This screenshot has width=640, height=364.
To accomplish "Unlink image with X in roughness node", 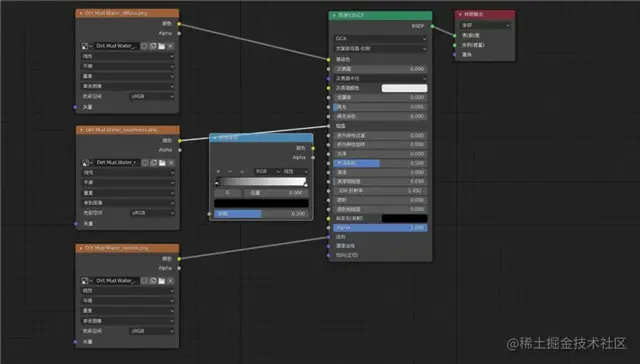I will 171,163.
